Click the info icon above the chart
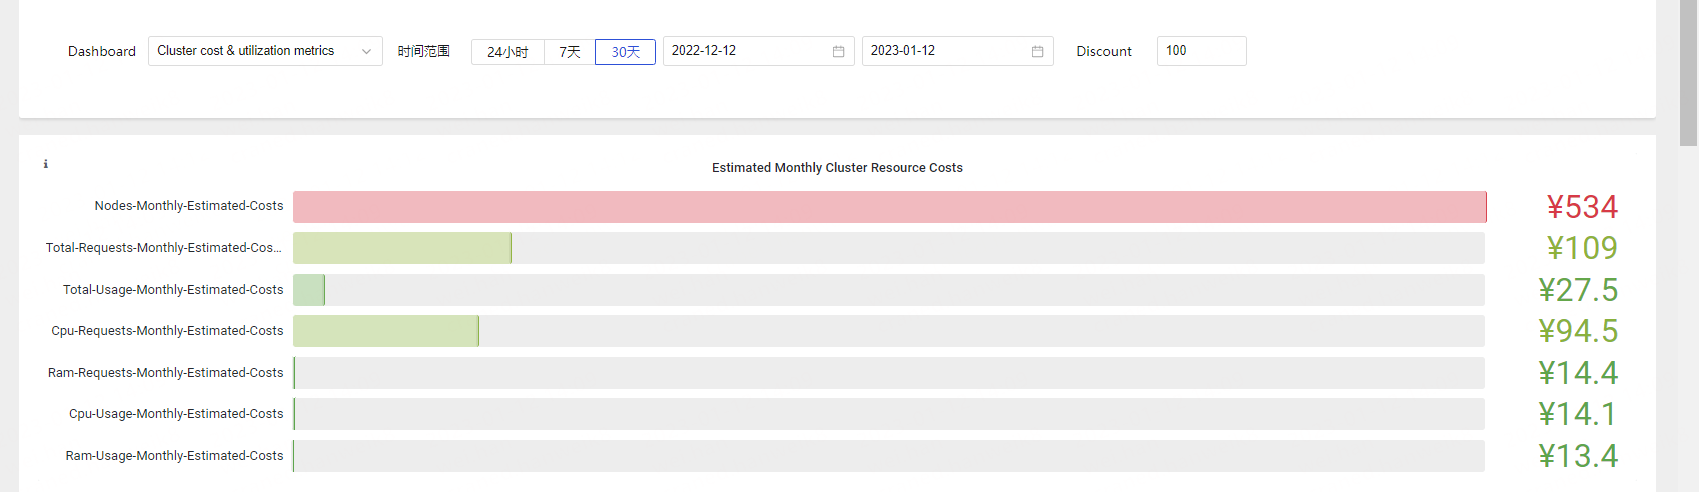Image resolution: width=1699 pixels, height=492 pixels. [x=45, y=164]
